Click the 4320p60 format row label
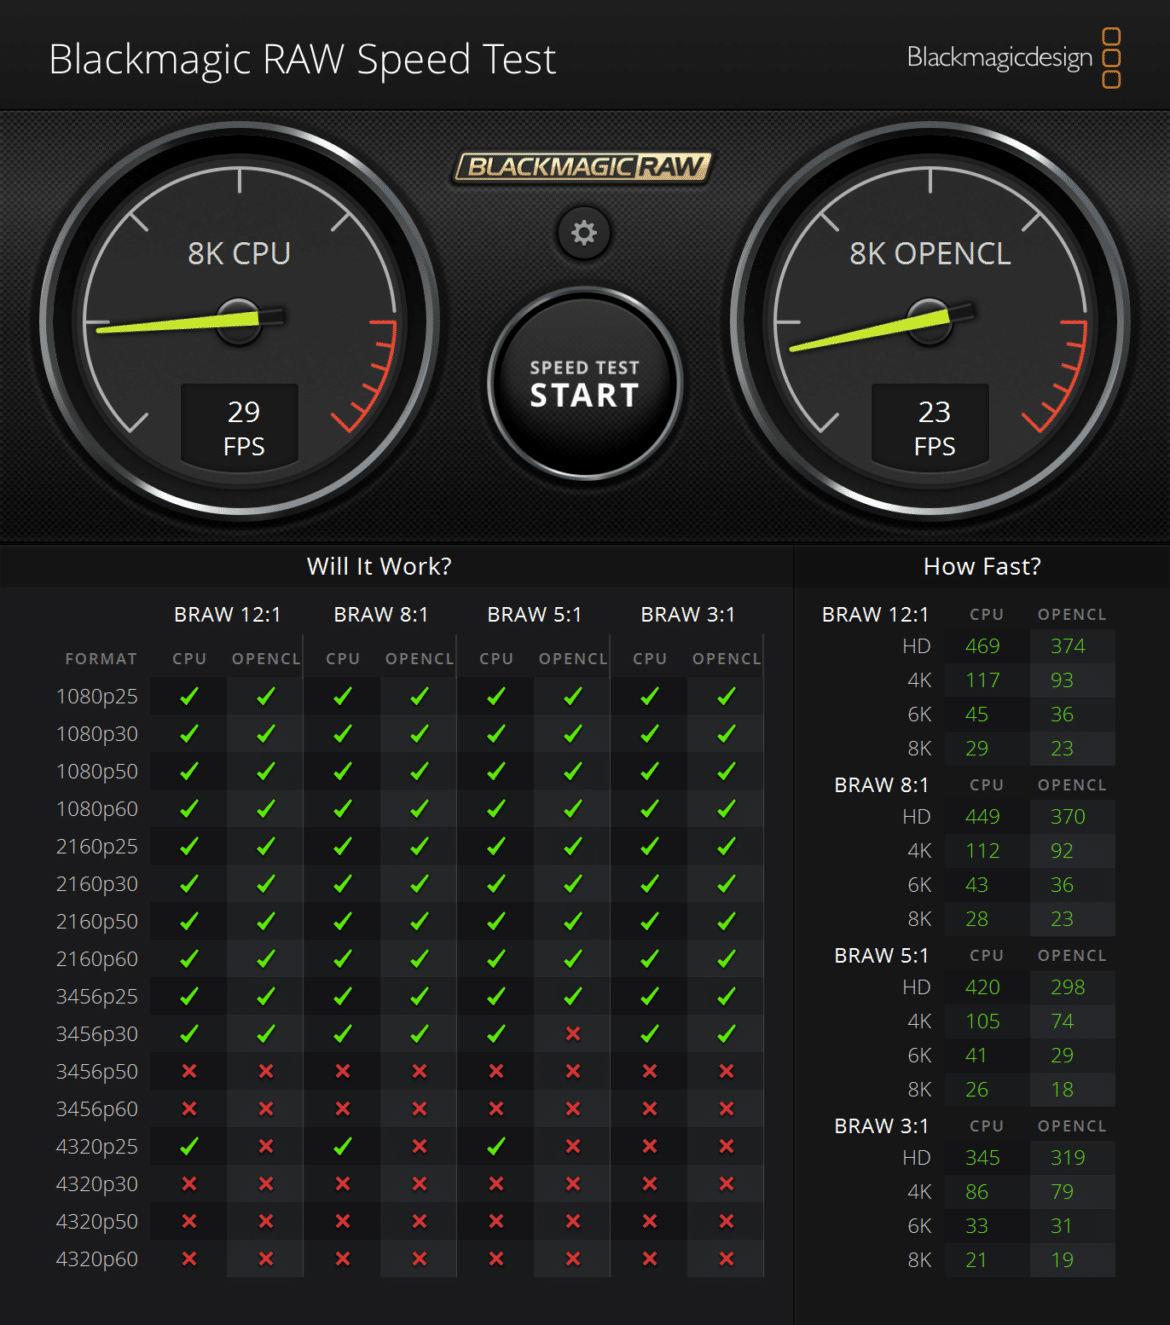Viewport: 1170px width, 1325px height. click(97, 1258)
